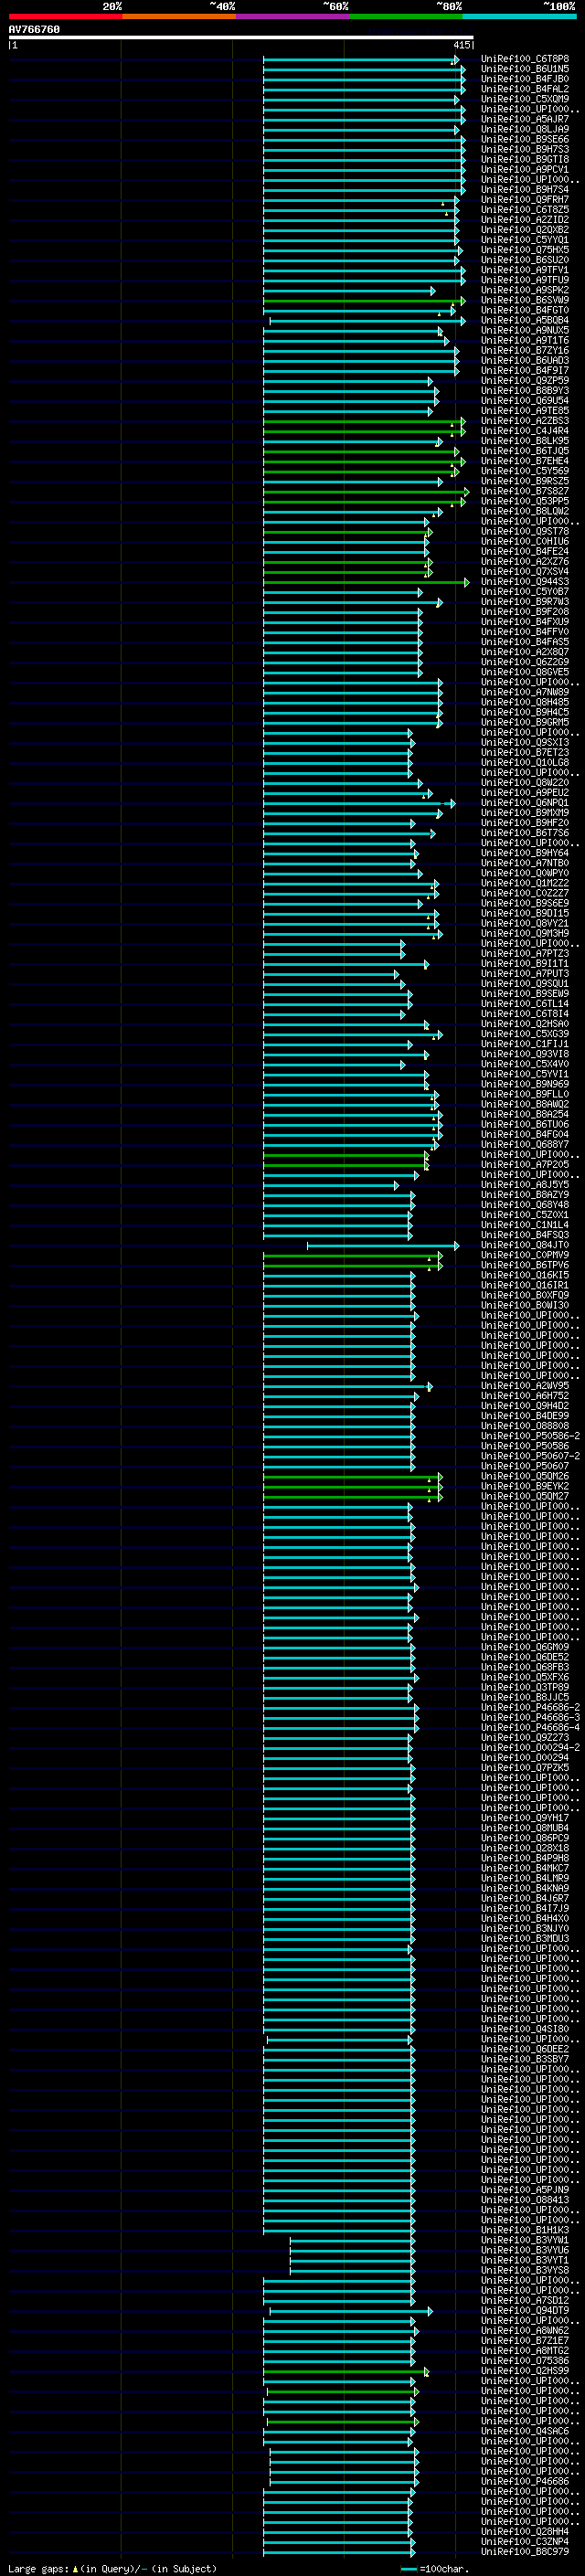Open the UniRef100_C6T8P8 hit
Viewport: 585px width, 2576px height.
(x=525, y=59)
